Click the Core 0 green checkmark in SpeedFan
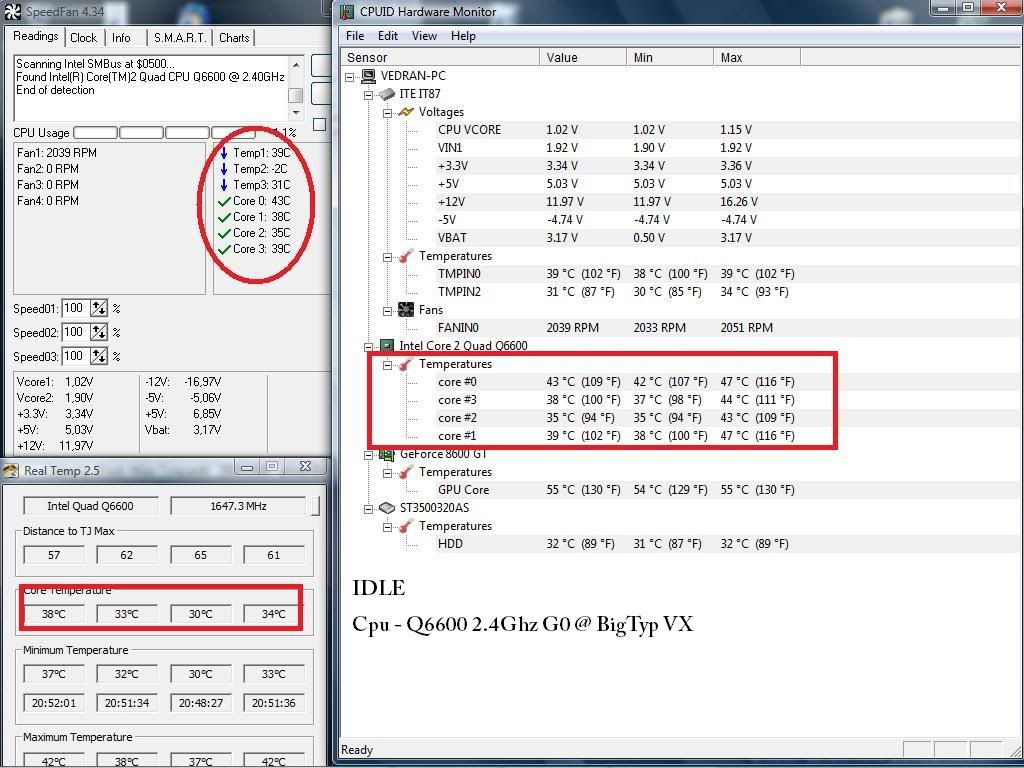 (x=224, y=201)
